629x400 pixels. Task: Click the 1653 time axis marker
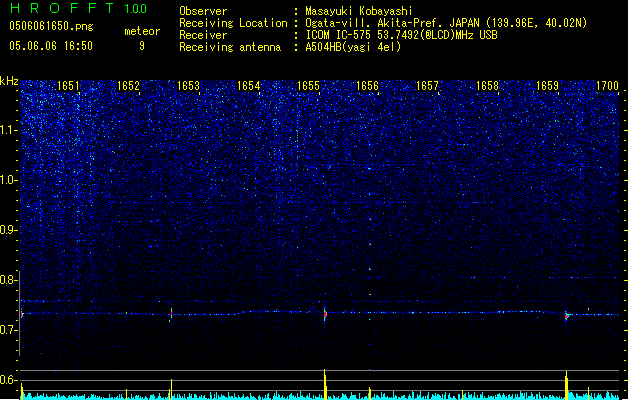189,86
